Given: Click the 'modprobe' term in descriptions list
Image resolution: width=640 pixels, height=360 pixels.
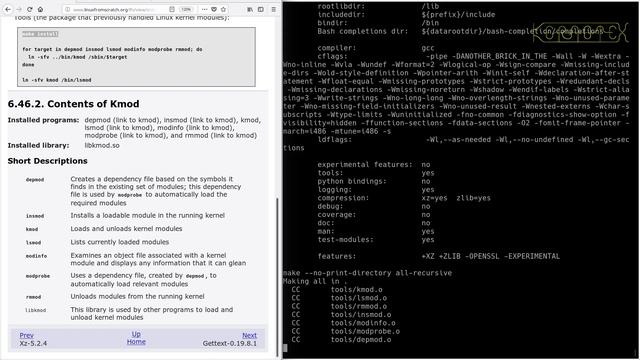Looking at the screenshot, I should click(38, 276).
